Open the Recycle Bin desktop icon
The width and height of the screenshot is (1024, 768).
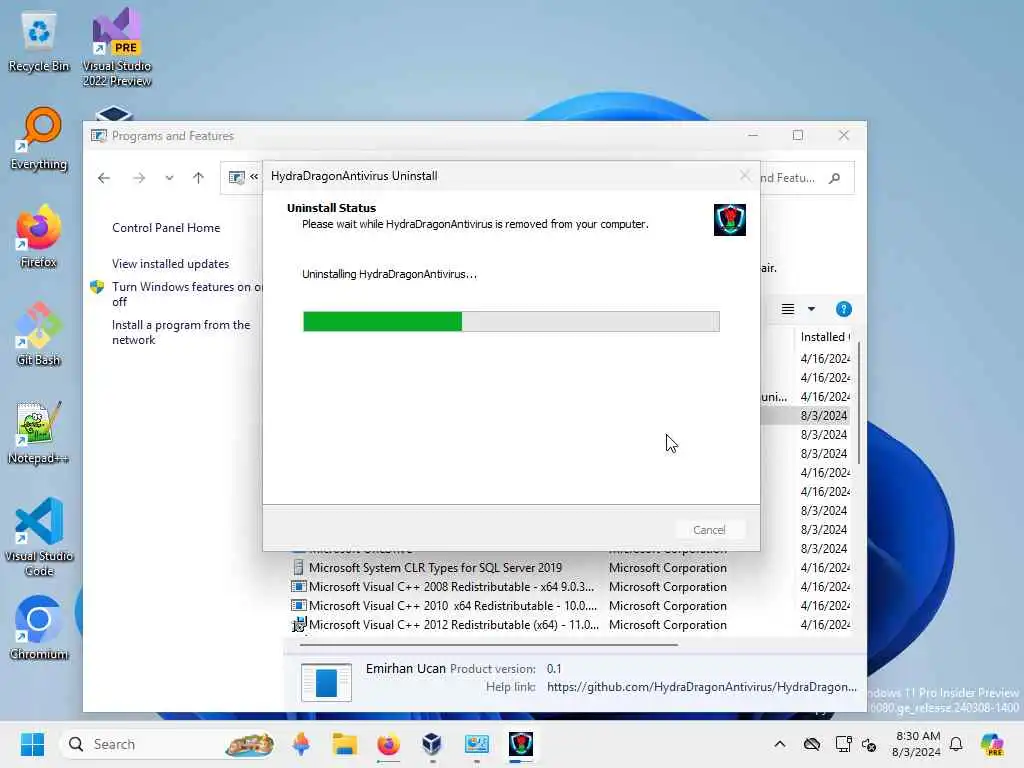39,42
